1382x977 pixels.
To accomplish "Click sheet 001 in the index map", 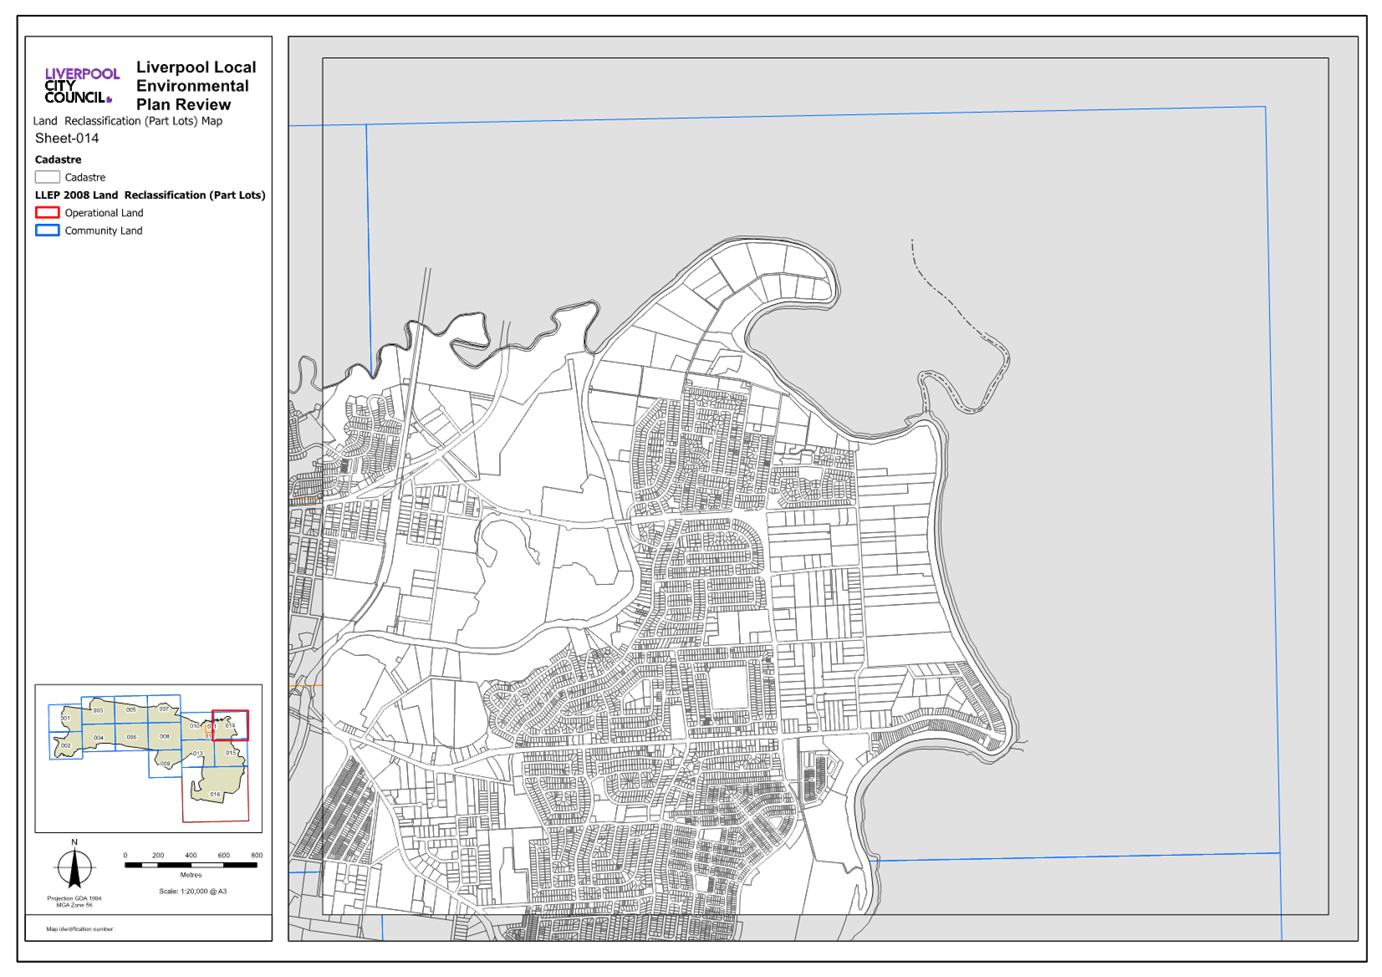I will tap(65, 718).
